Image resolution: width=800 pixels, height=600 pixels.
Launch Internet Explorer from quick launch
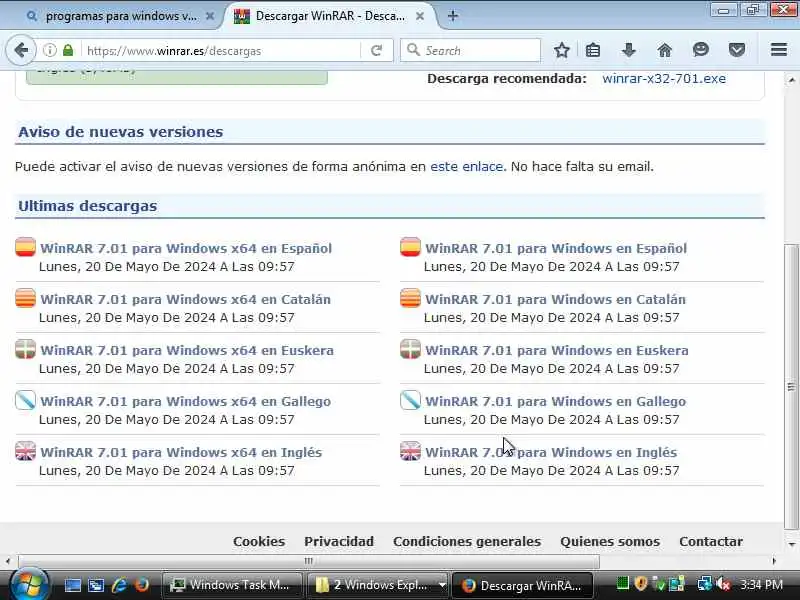point(119,585)
